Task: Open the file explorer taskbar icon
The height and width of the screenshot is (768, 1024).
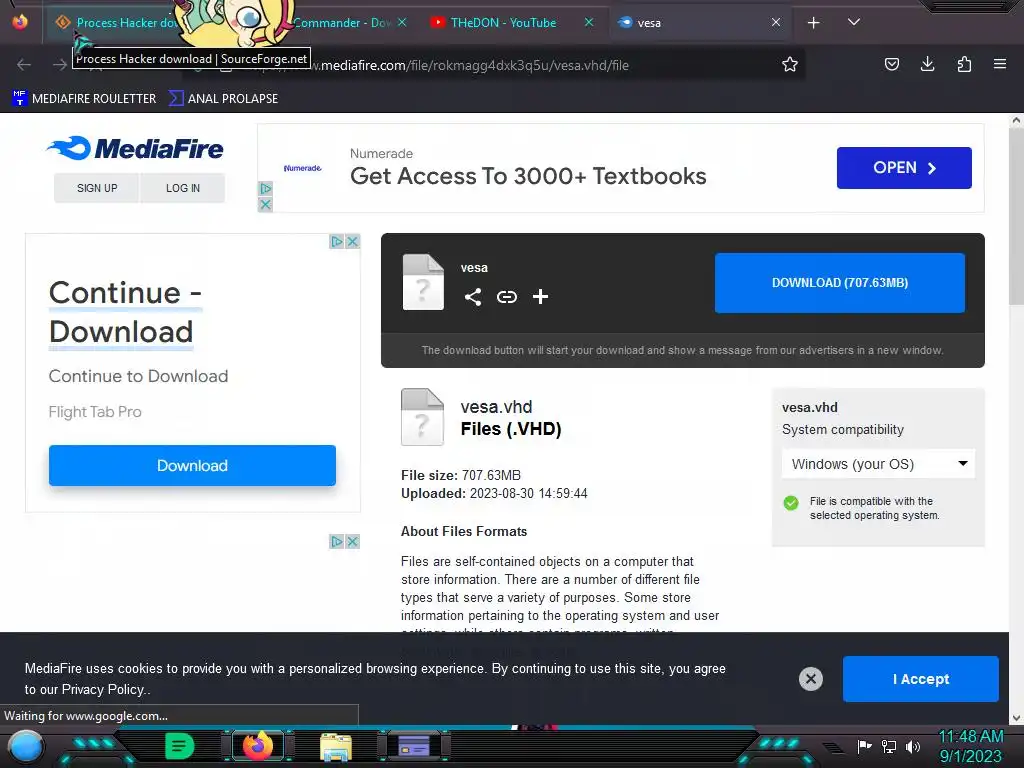Action: coord(336,747)
